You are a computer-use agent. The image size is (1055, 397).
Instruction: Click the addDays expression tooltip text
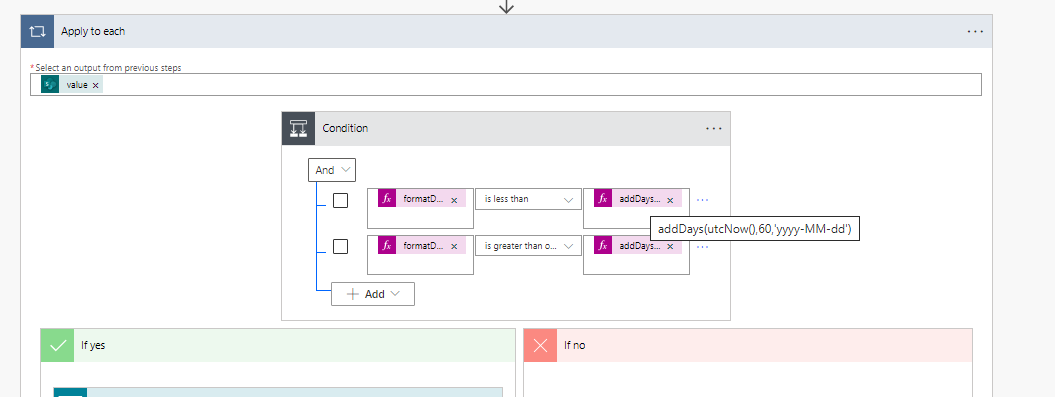click(x=755, y=229)
